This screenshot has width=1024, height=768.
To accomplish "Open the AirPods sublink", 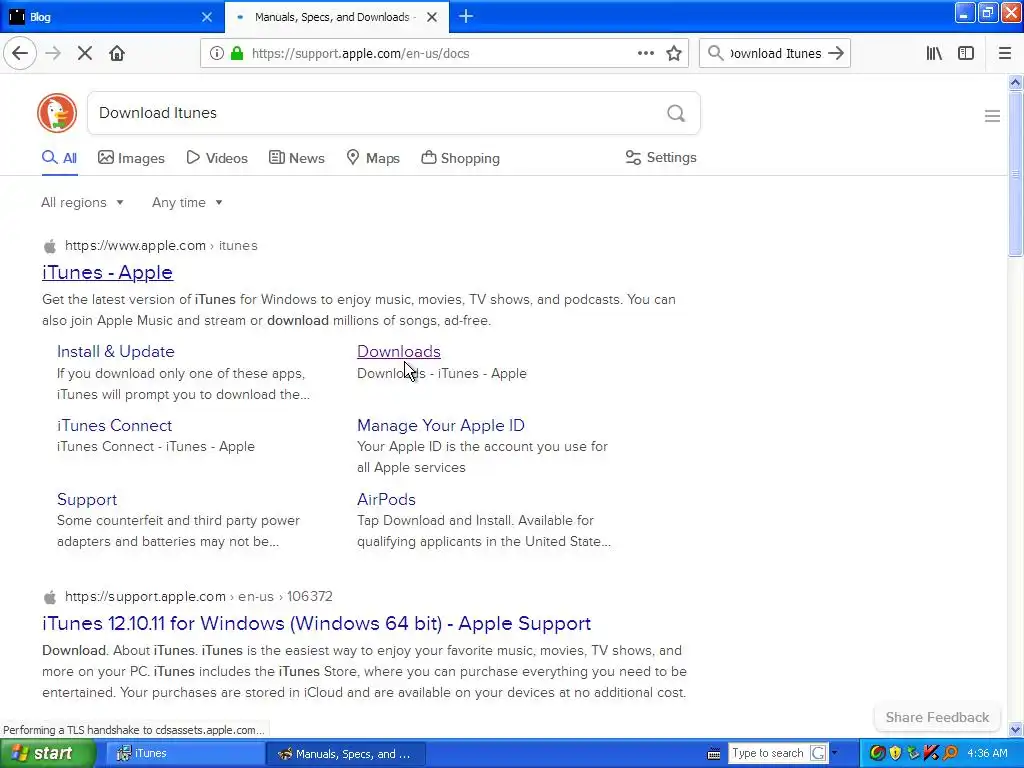I will point(387,499).
